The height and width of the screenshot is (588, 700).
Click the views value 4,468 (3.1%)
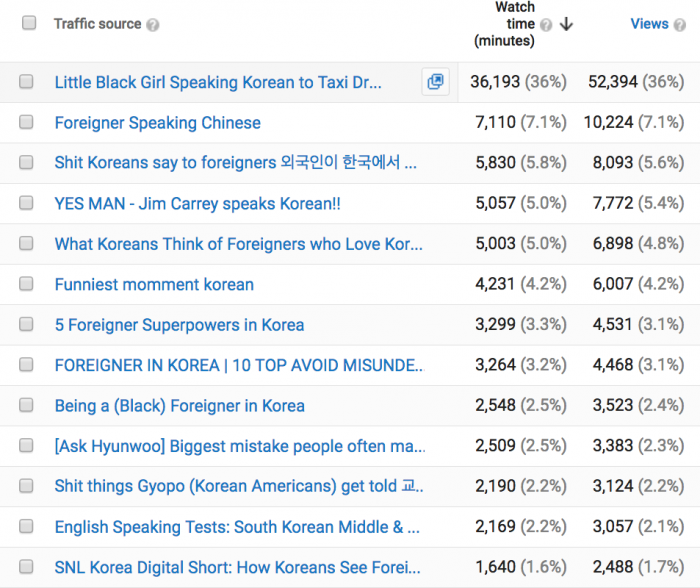638,365
